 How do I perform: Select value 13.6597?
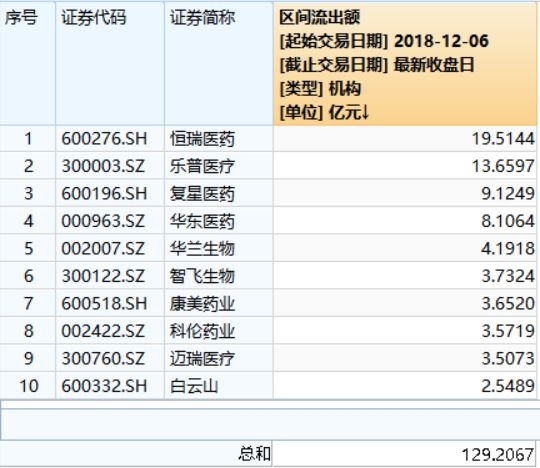coord(503,166)
